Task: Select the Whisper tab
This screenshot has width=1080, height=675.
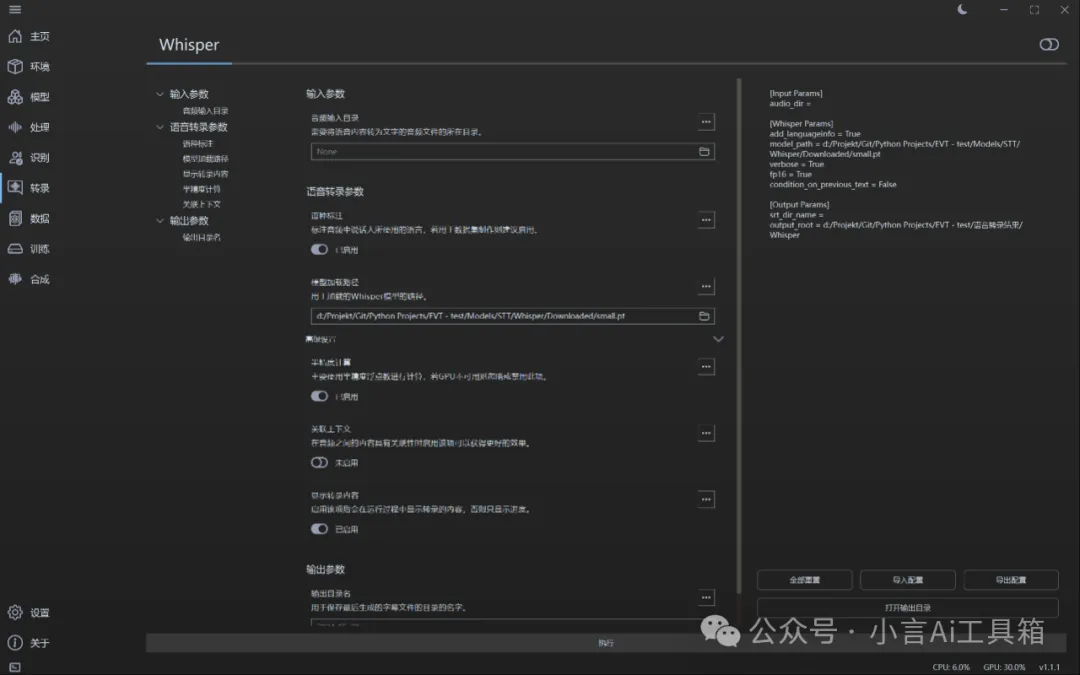Action: tap(189, 45)
